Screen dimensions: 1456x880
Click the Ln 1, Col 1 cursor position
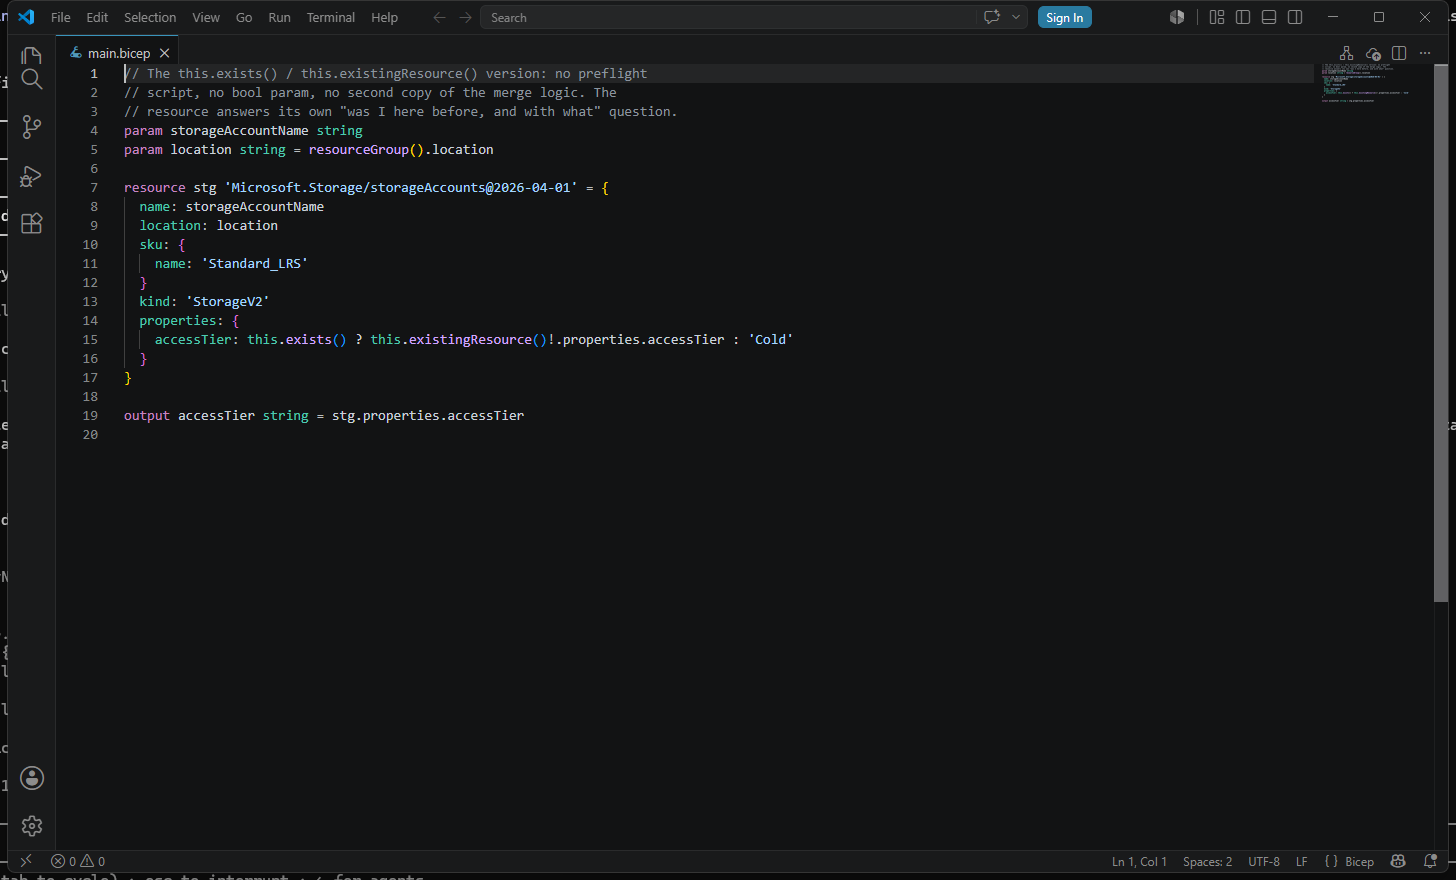click(1139, 861)
